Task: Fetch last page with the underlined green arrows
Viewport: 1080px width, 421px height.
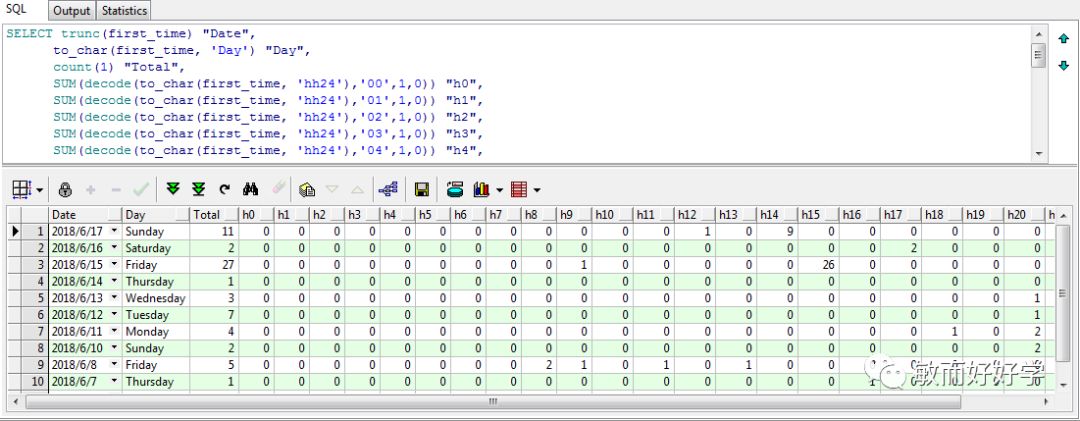Action: point(198,189)
